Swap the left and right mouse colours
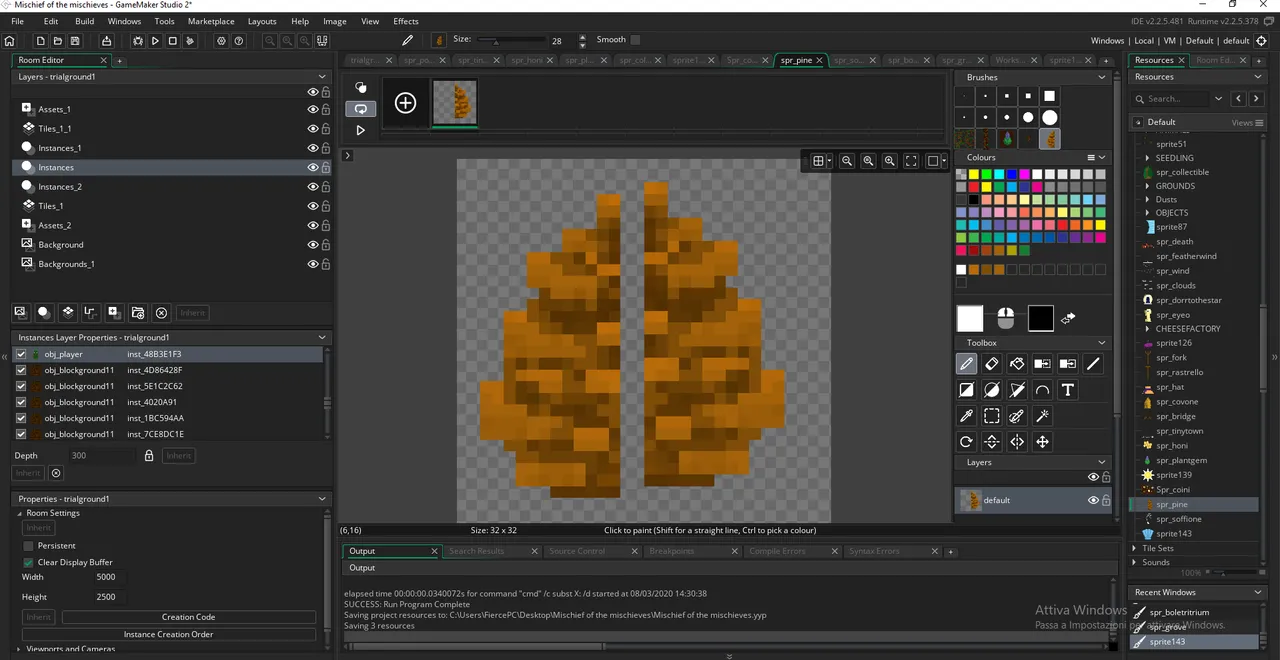 click(x=1068, y=318)
